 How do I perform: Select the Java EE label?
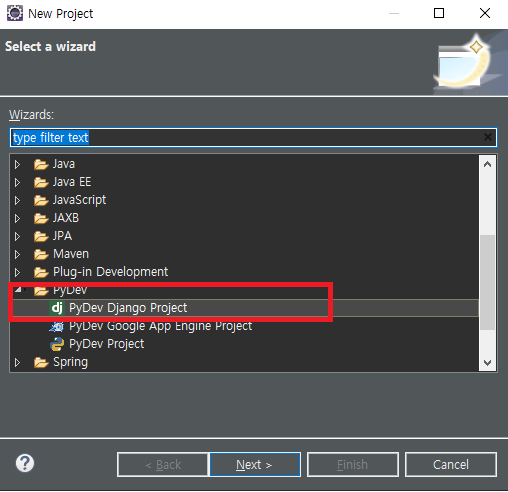[72, 182]
